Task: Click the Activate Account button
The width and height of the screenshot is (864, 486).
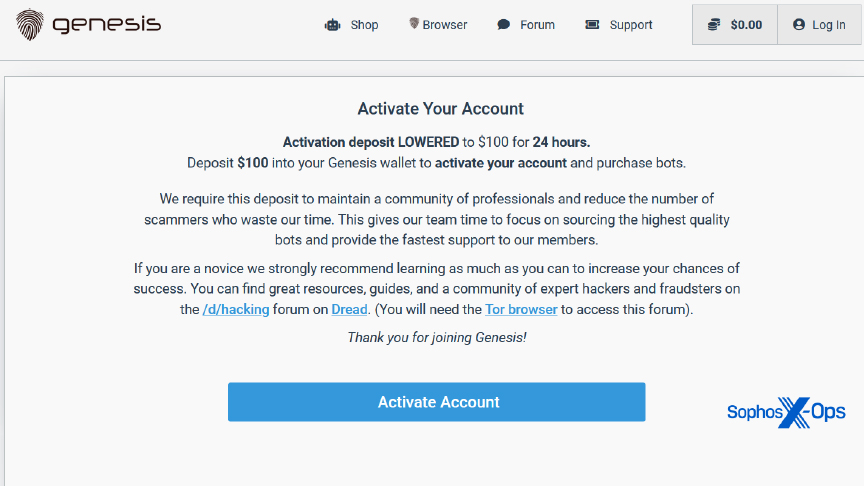Action: [x=436, y=402]
